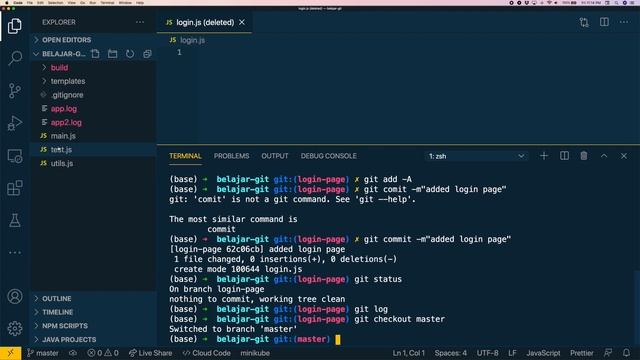Show additional activity bar views
Screen dimensions: 640x360
pyautogui.click(x=15, y=253)
